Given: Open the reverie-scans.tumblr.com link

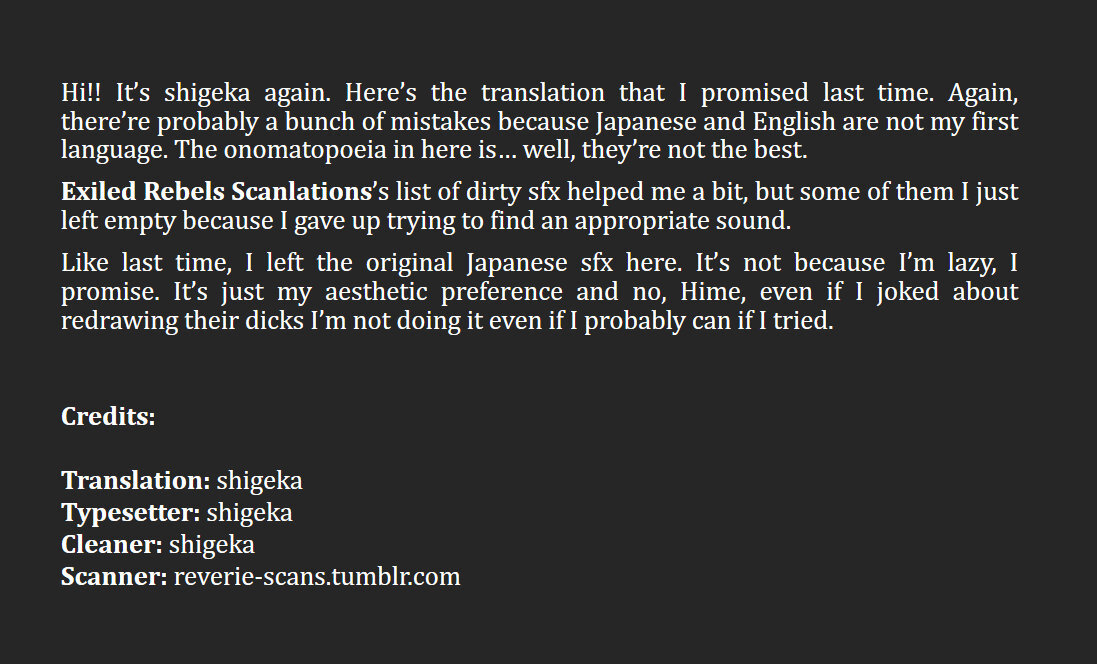Looking at the screenshot, I should click(317, 577).
